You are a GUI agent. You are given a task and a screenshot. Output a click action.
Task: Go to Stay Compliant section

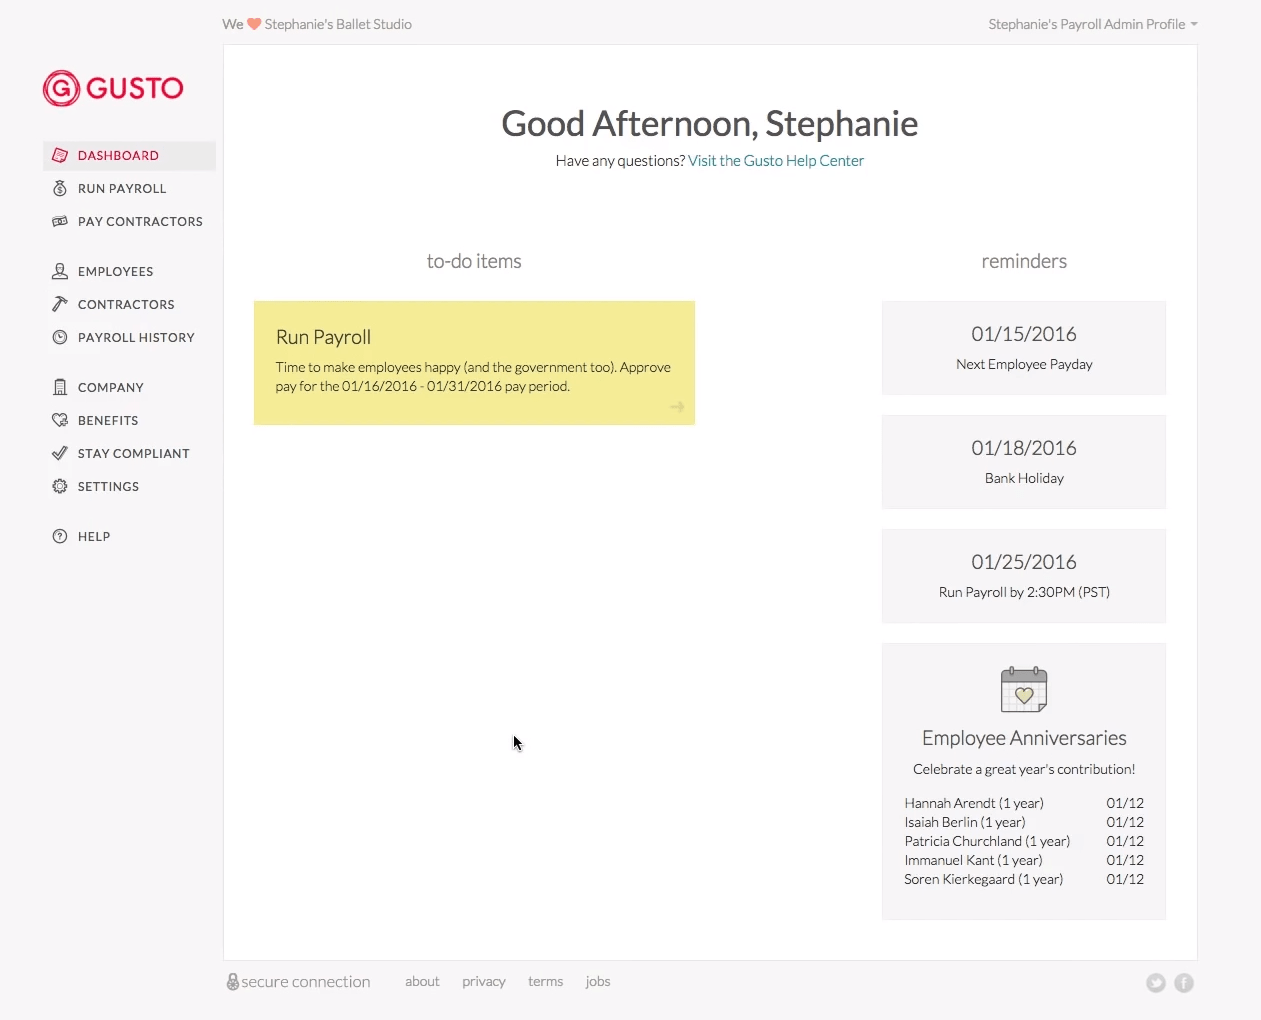[x=133, y=453]
